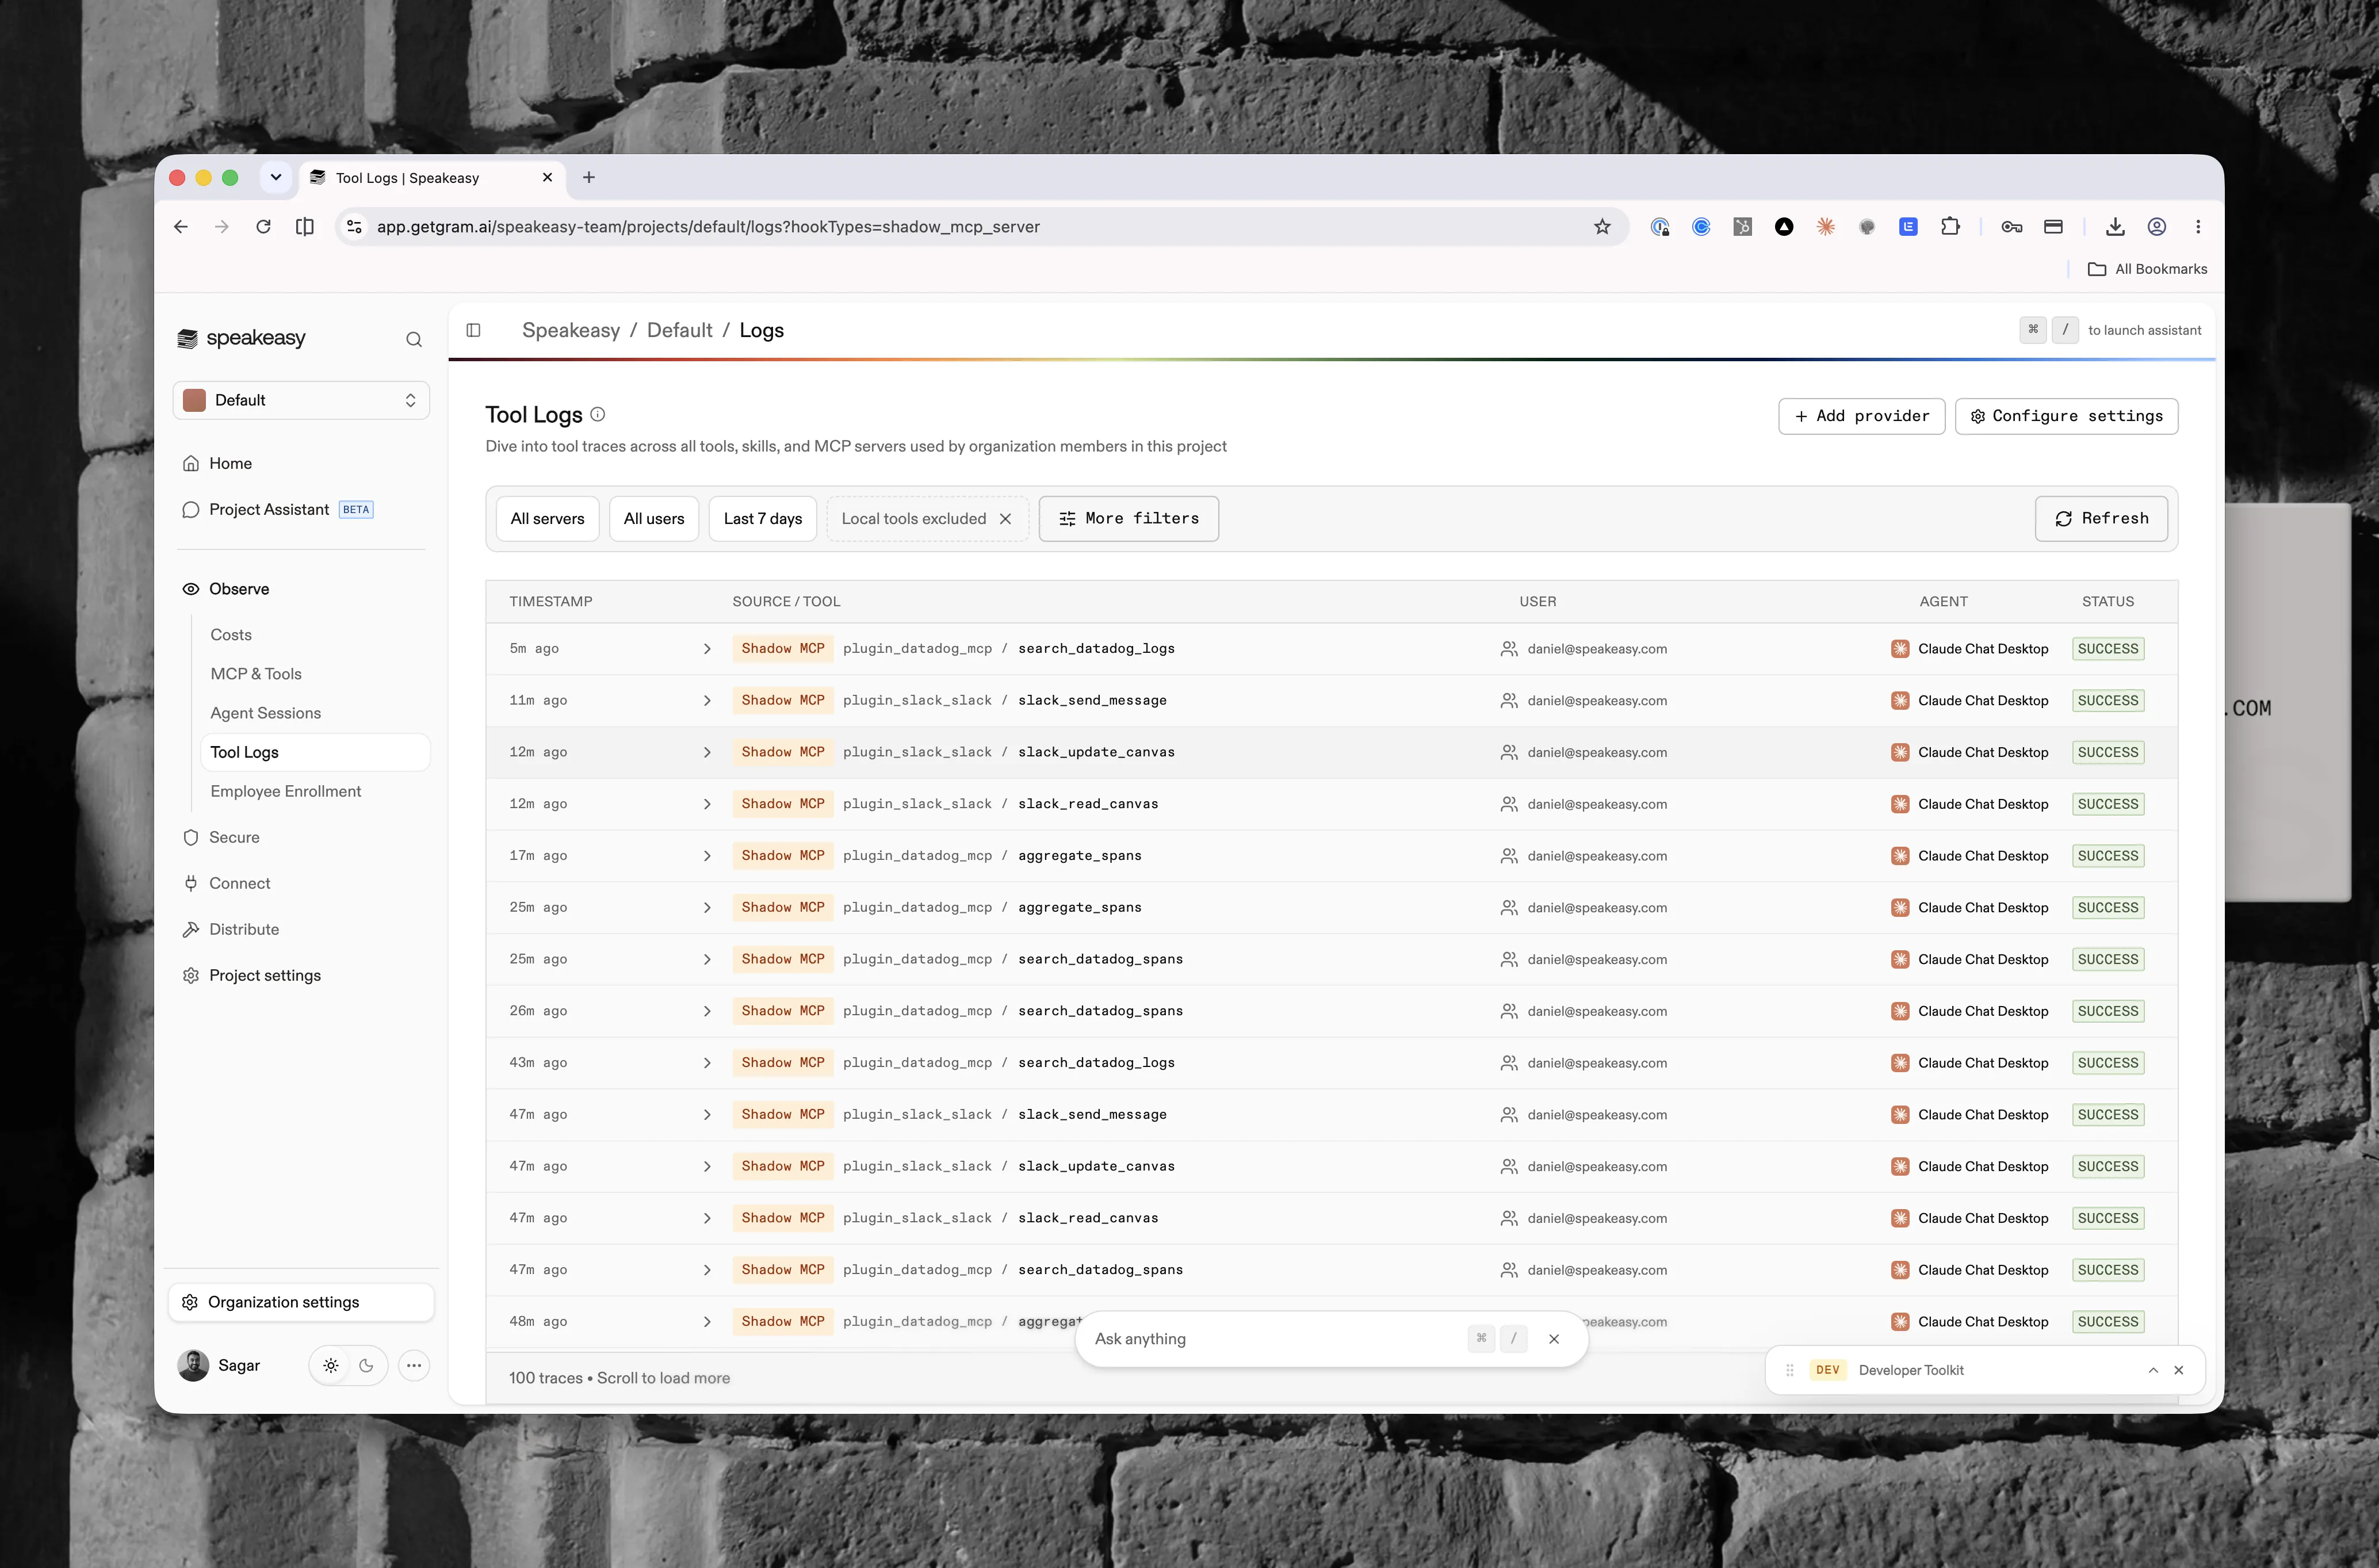Viewport: 2379px width, 1568px height.
Task: Refresh the tool logs list
Action: point(2101,518)
